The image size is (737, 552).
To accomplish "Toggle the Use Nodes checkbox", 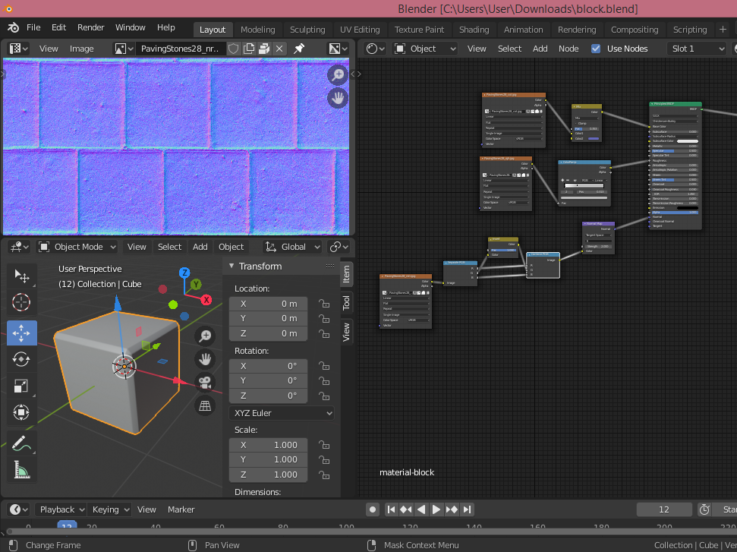I will click(x=596, y=48).
